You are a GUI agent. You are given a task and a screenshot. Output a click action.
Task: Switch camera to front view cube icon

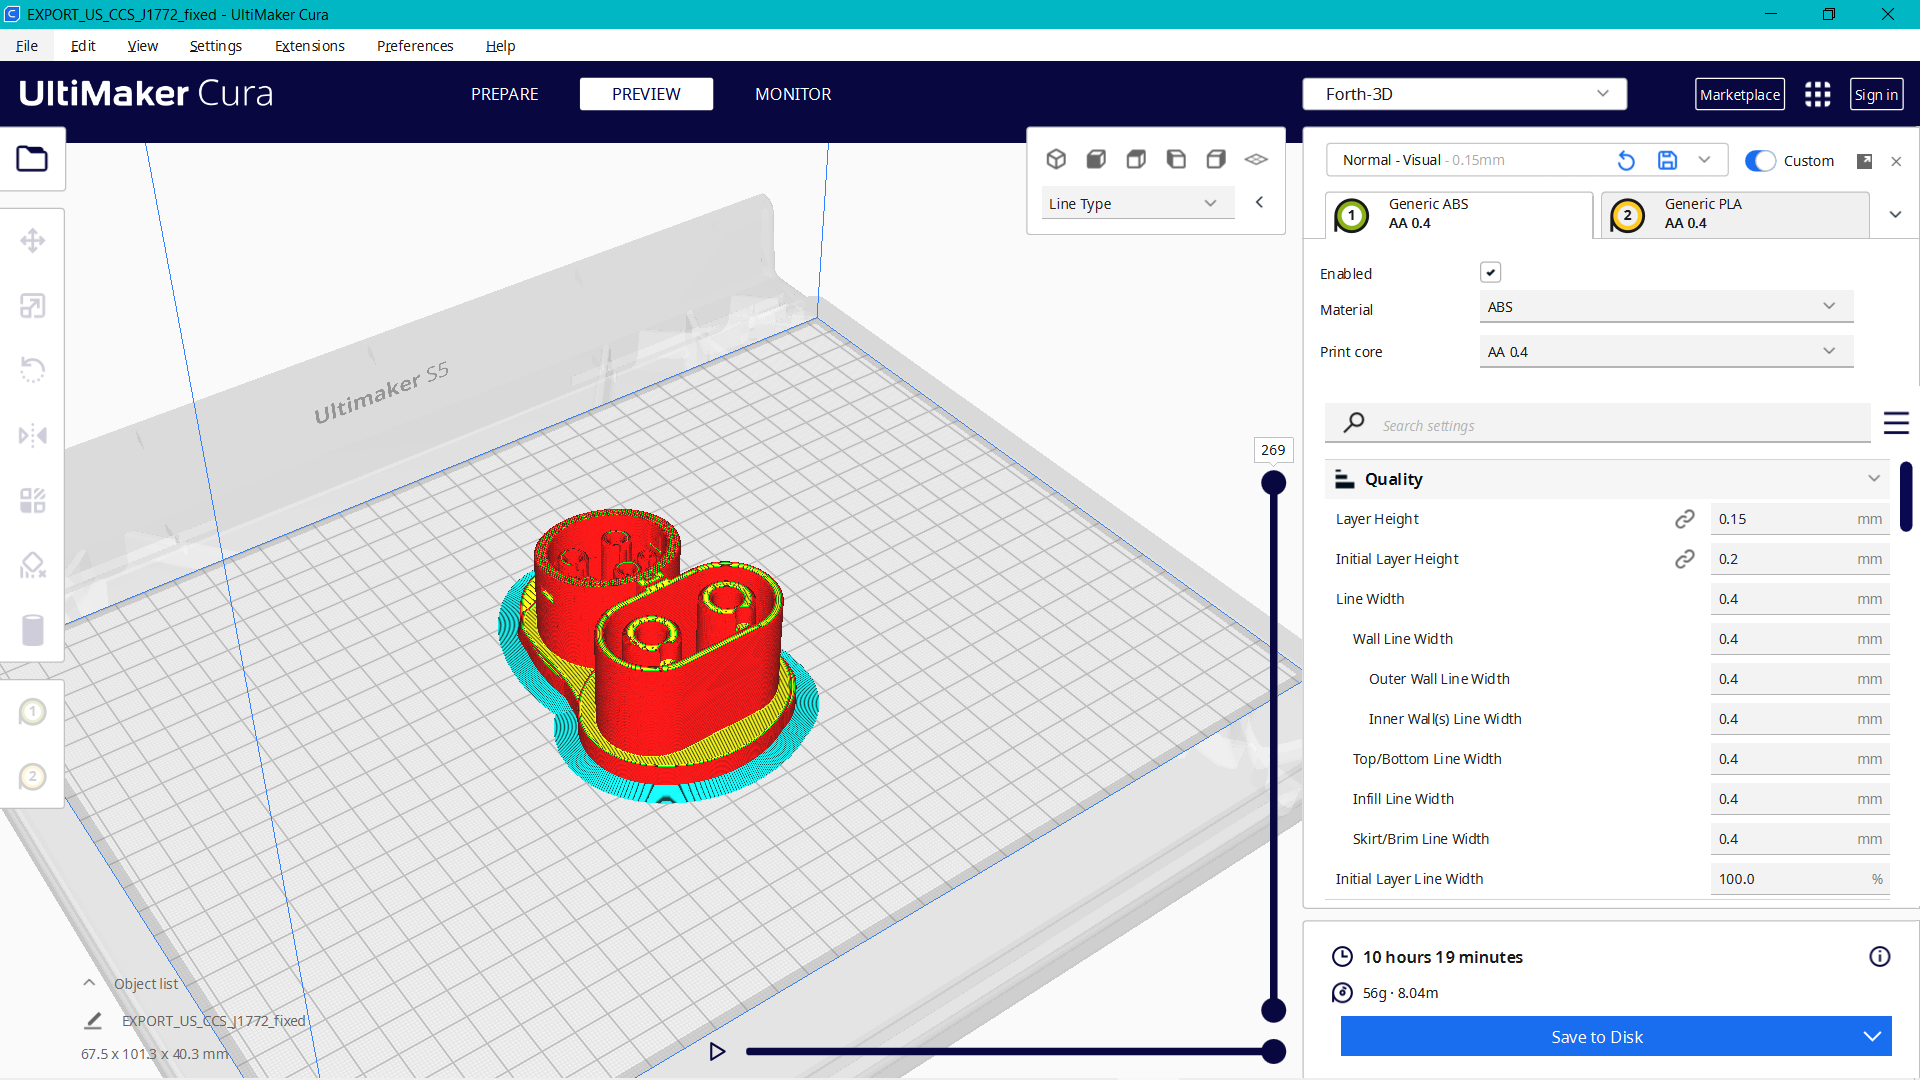(1096, 158)
